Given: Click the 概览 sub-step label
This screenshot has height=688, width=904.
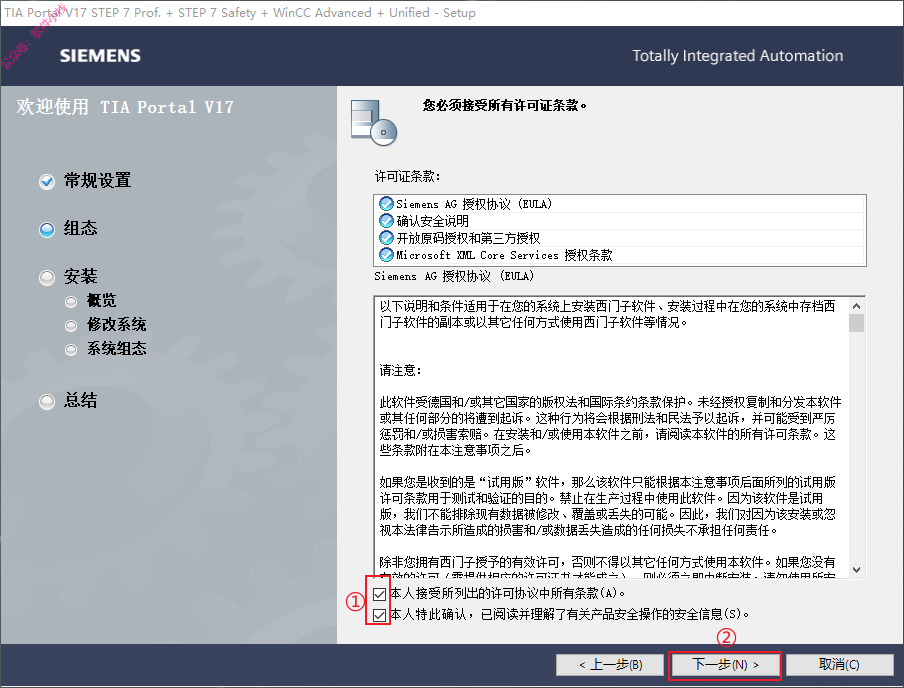Looking at the screenshot, I should coord(102,300).
